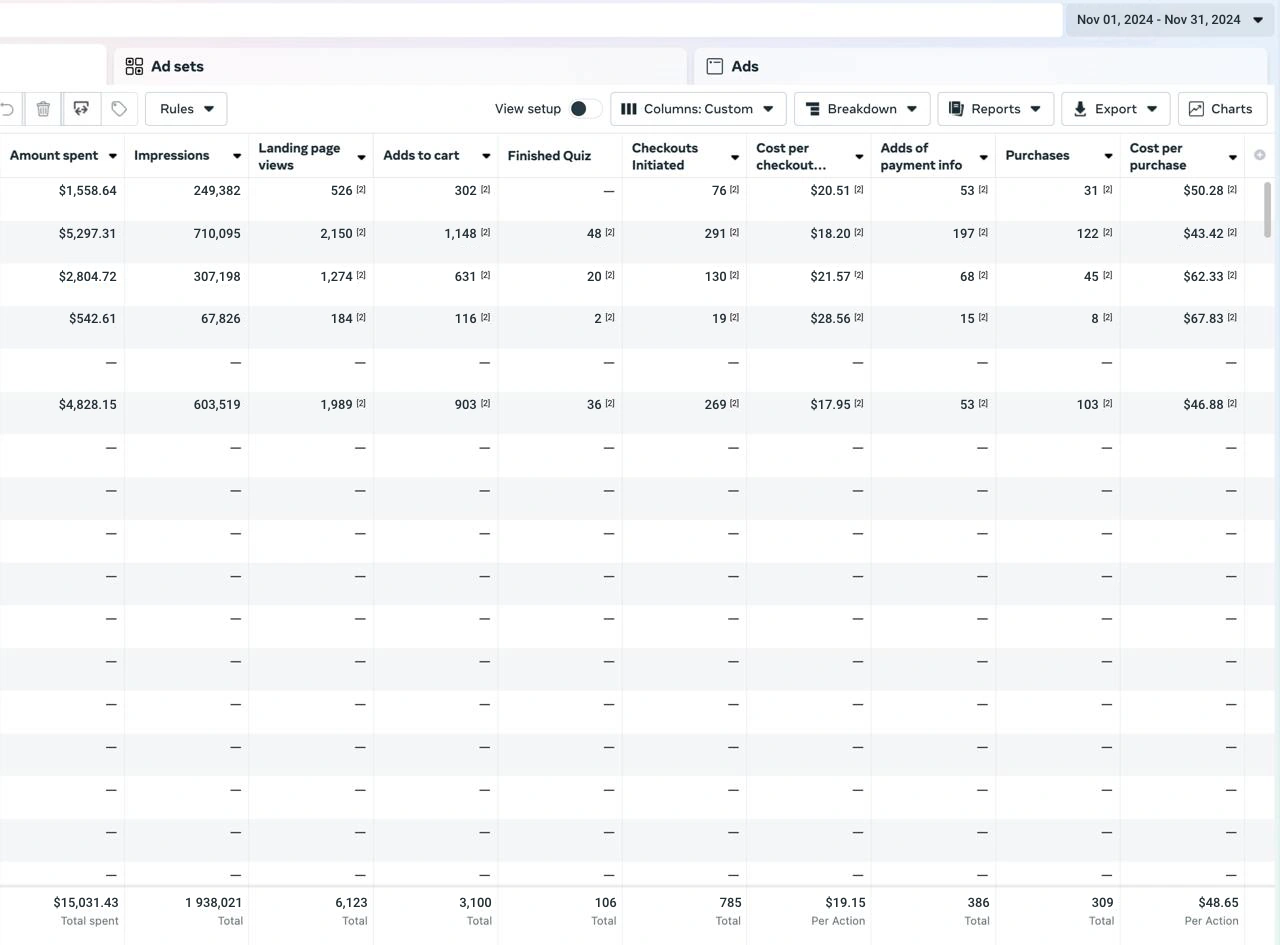Click the undo arrow icon
This screenshot has height=945, width=1280.
pyautogui.click(x=8, y=109)
